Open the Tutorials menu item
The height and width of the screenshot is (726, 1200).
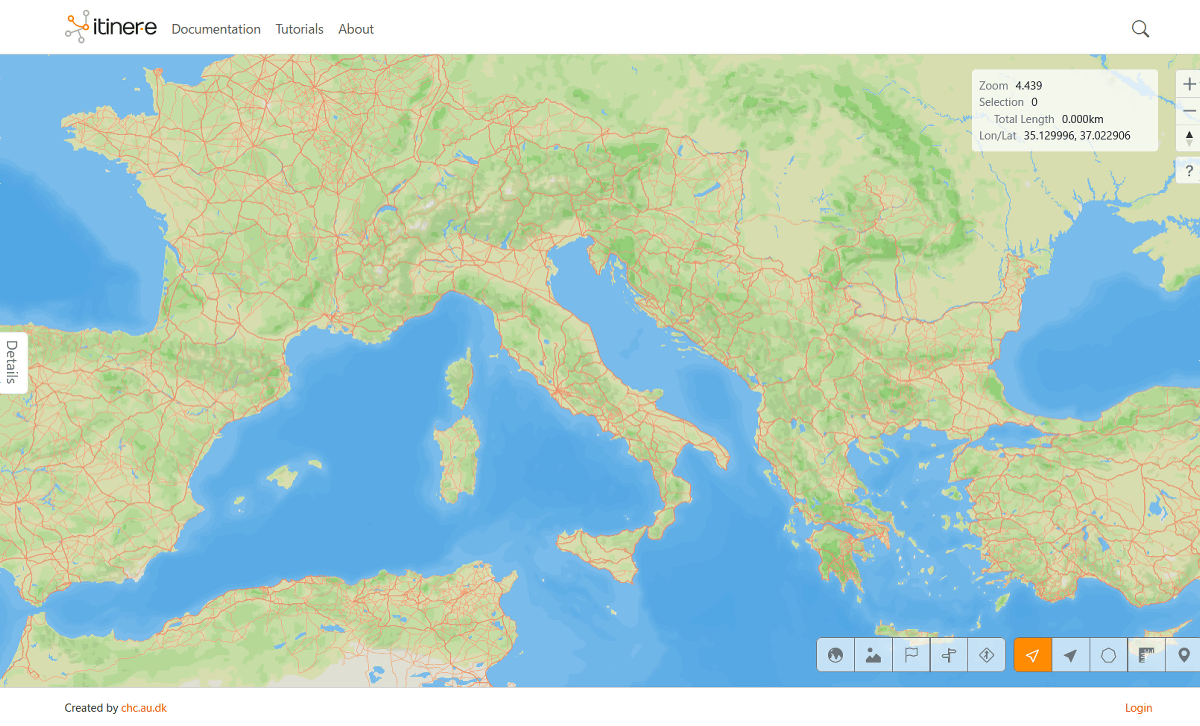coord(299,29)
